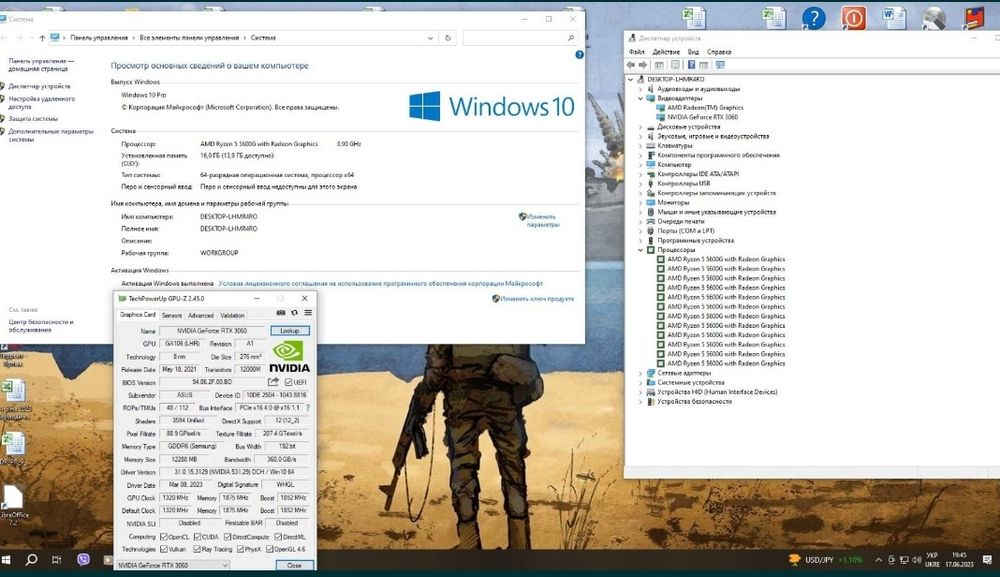Viewport: 1000px width, 577px height.
Task: Click the back arrow in Device Manager toolbar
Action: coord(630,65)
